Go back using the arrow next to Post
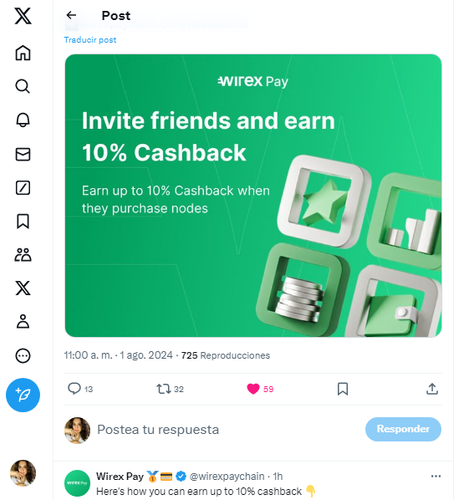The image size is (469, 500). point(71,15)
